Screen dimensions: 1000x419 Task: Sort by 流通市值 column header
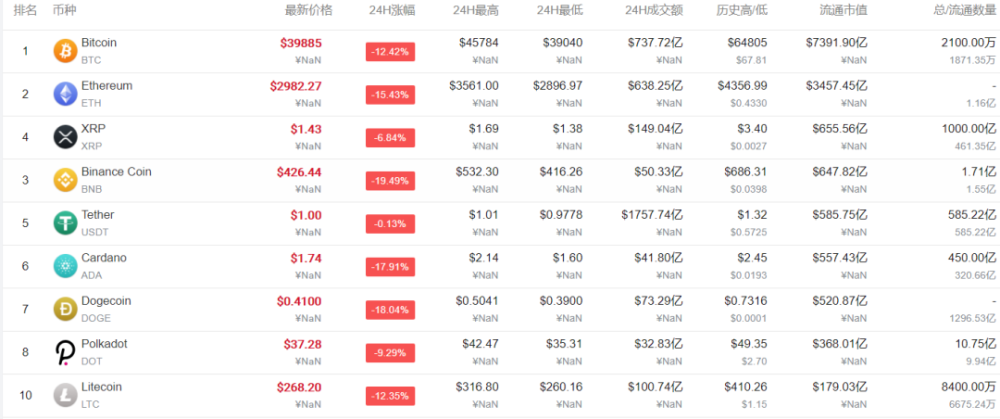coord(843,10)
